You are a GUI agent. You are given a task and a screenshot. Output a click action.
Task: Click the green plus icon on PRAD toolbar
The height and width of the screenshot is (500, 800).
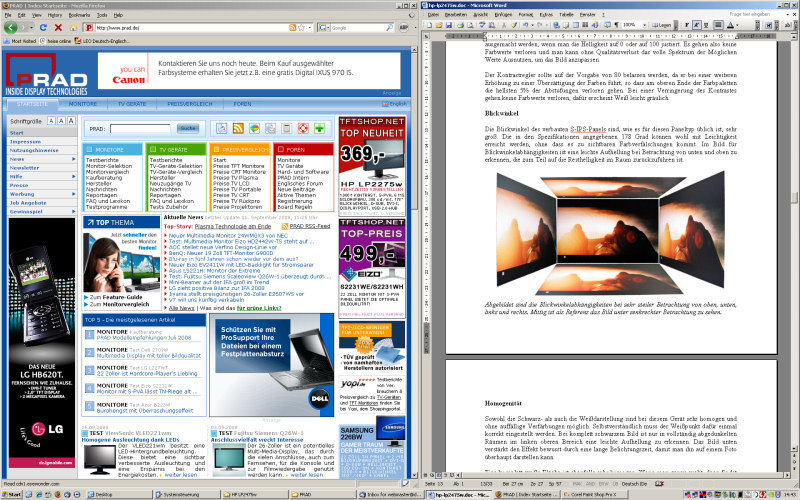319,129
